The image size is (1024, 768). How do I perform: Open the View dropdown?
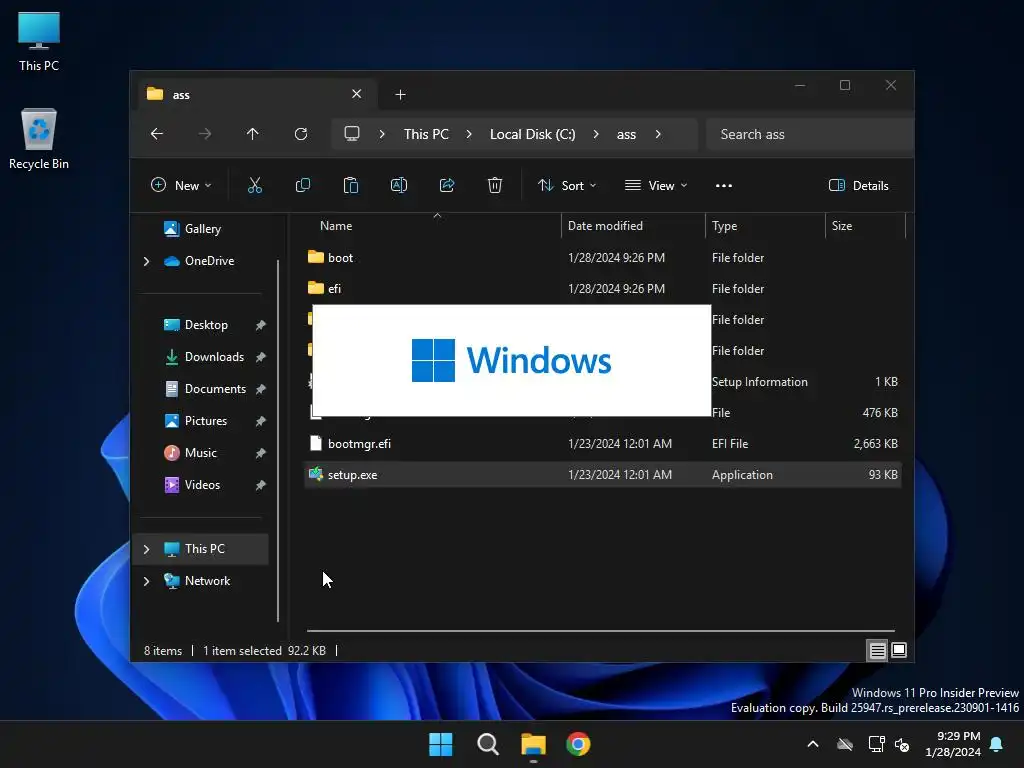(x=656, y=185)
